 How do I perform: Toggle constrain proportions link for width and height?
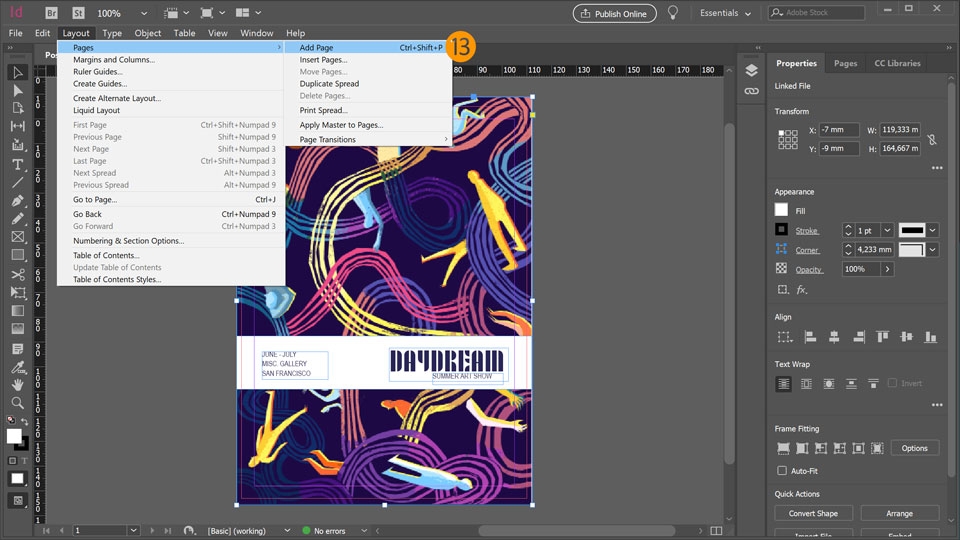click(932, 139)
